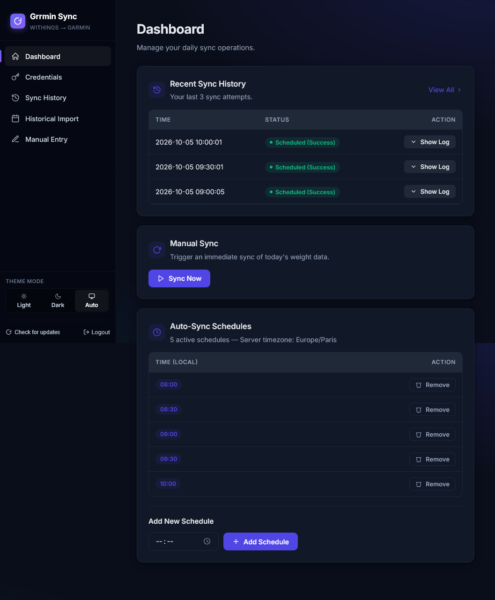Click the Sync Now button
The width and height of the screenshot is (495, 600).
tap(179, 279)
